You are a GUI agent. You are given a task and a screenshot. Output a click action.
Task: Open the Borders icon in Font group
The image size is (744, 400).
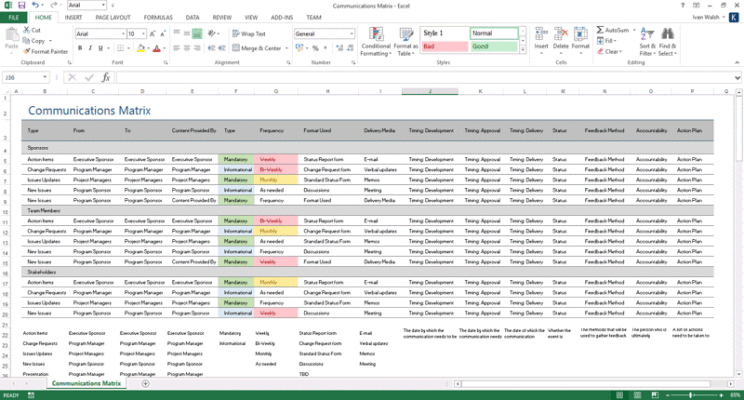[x=121, y=48]
